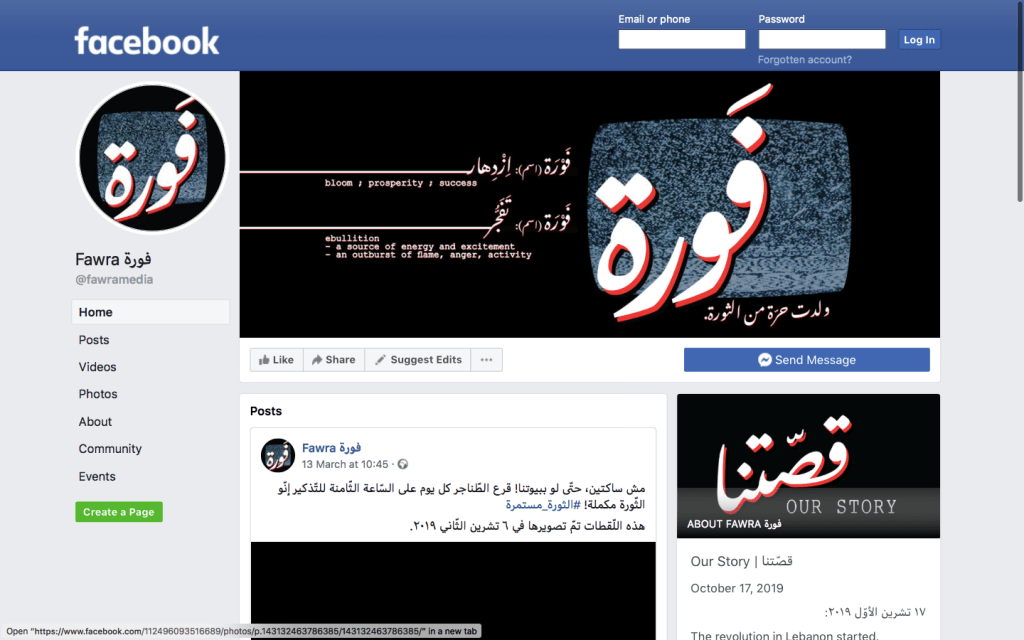Viewport: 1024px width, 640px height.
Task: Like the Fawra page
Action: coord(276,360)
